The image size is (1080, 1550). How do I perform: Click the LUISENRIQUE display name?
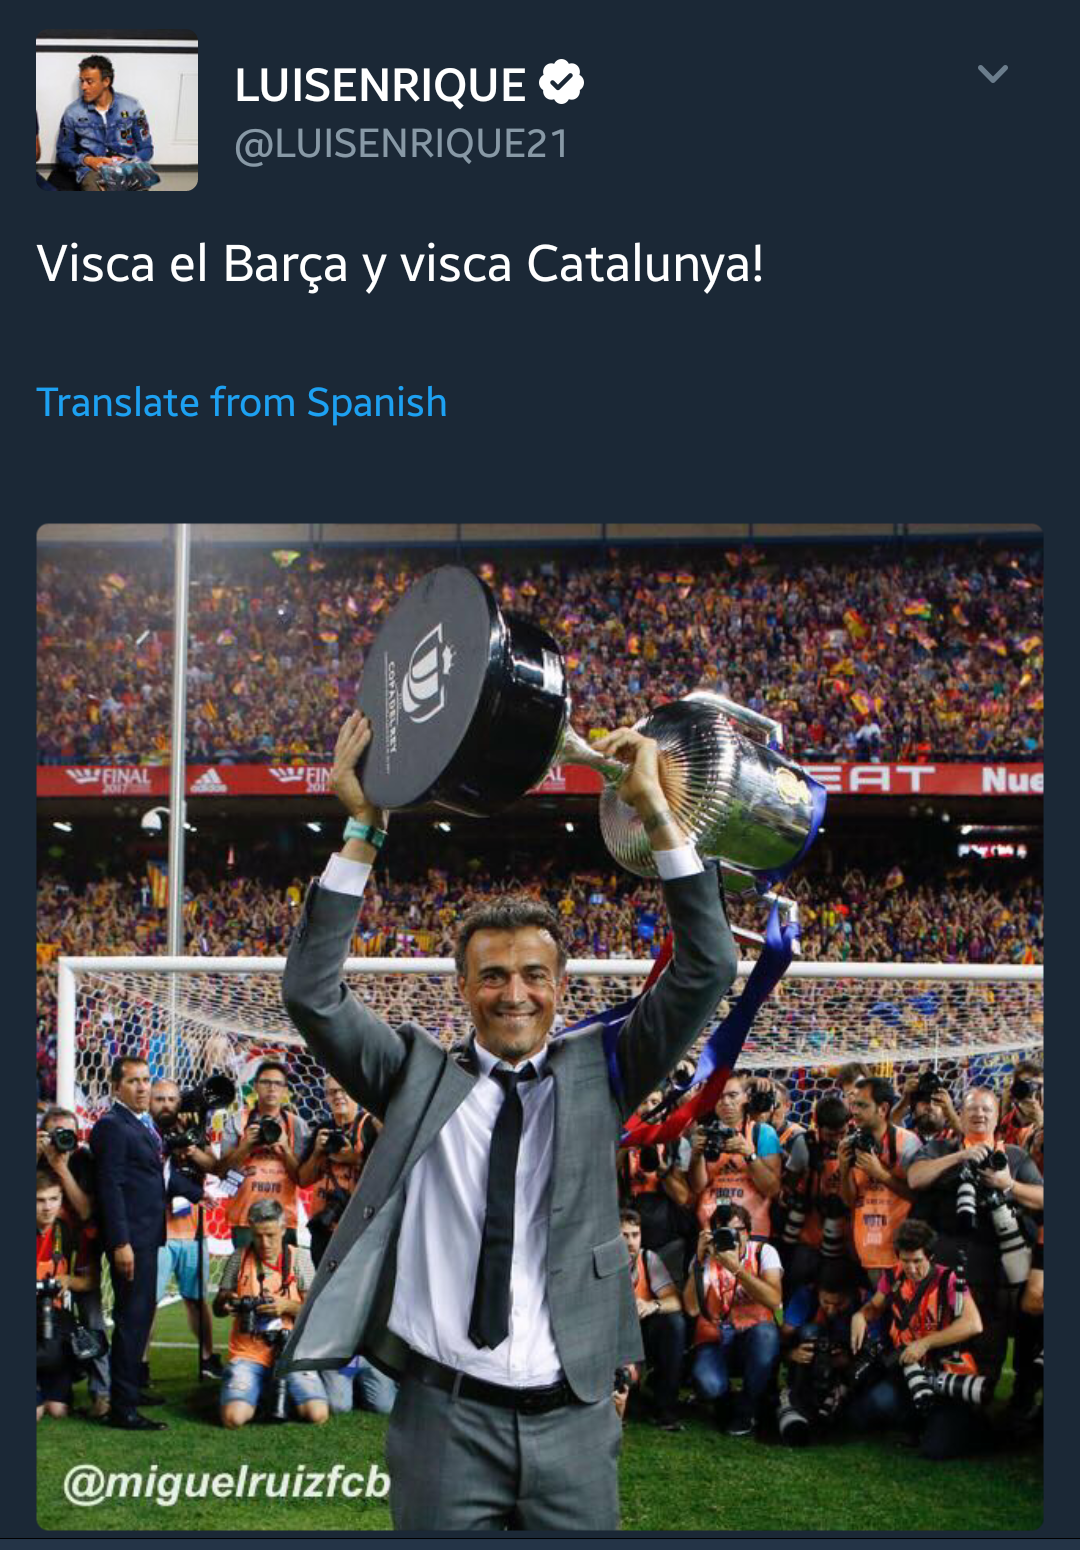click(x=380, y=86)
